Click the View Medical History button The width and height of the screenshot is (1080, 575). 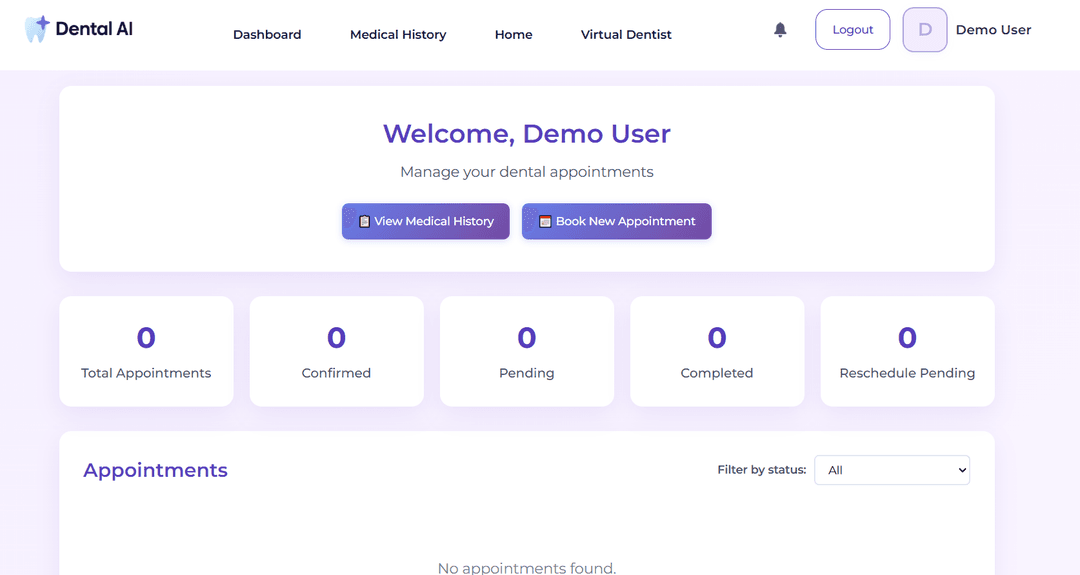[x=426, y=221]
